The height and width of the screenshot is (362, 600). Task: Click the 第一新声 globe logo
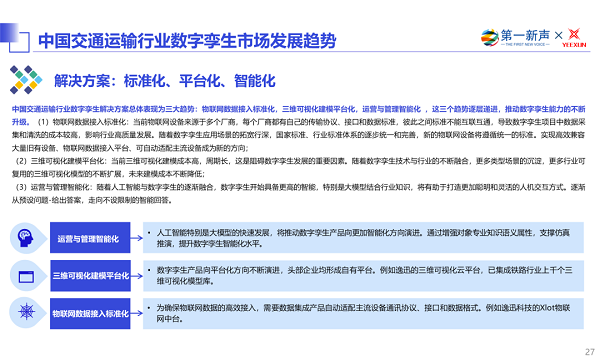click(489, 38)
